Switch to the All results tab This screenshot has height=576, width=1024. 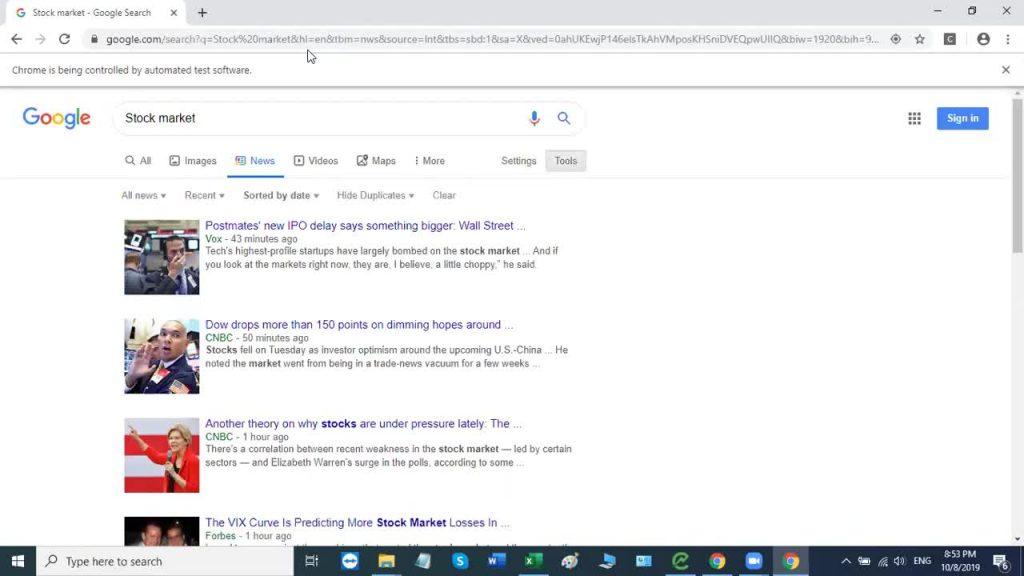pos(138,161)
